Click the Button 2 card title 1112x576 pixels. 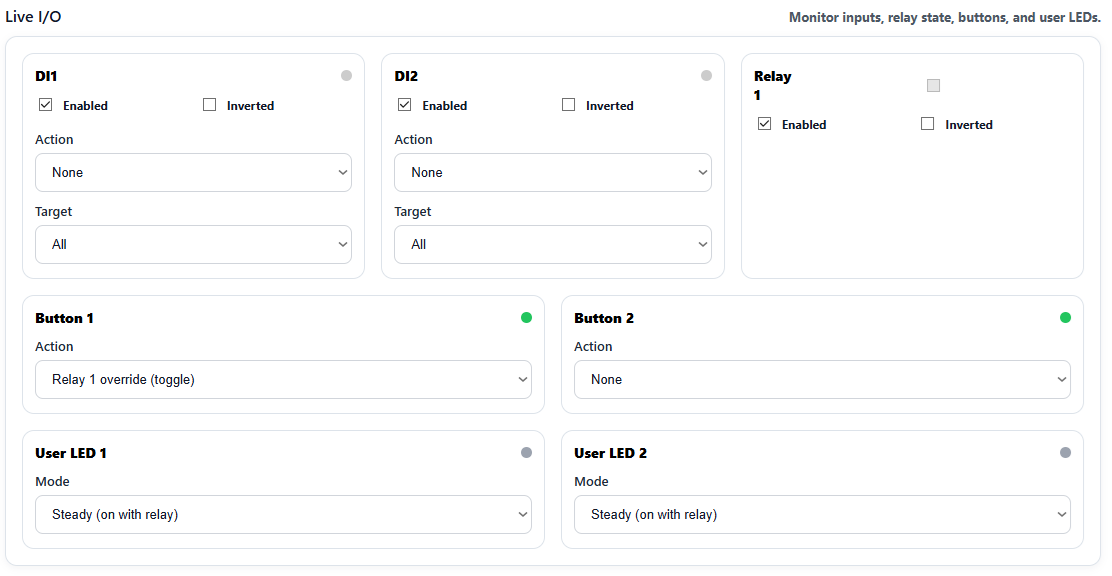[x=604, y=318]
